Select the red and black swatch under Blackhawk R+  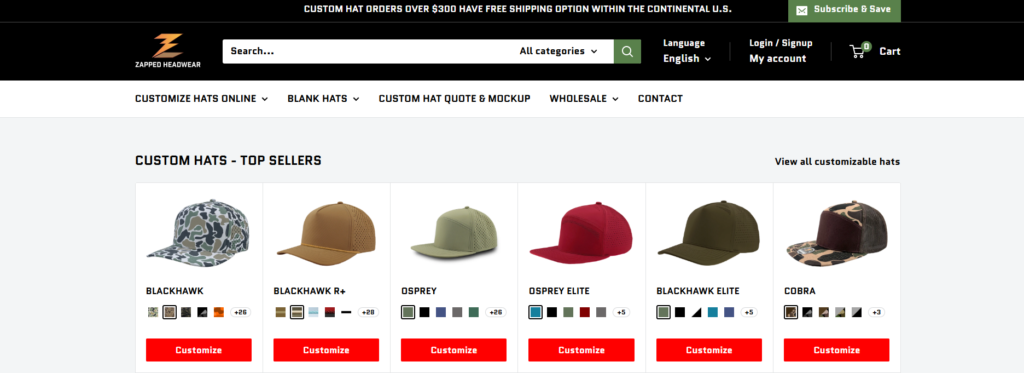[x=330, y=312]
